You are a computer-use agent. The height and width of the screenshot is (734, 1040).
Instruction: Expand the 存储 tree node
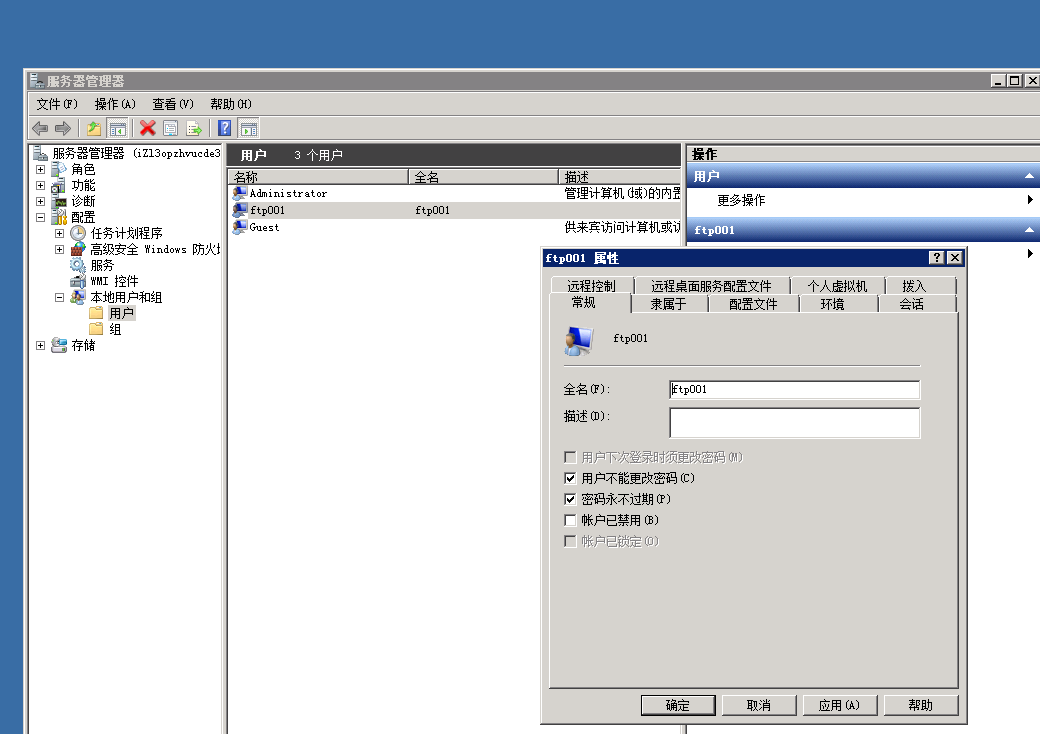(x=41, y=345)
